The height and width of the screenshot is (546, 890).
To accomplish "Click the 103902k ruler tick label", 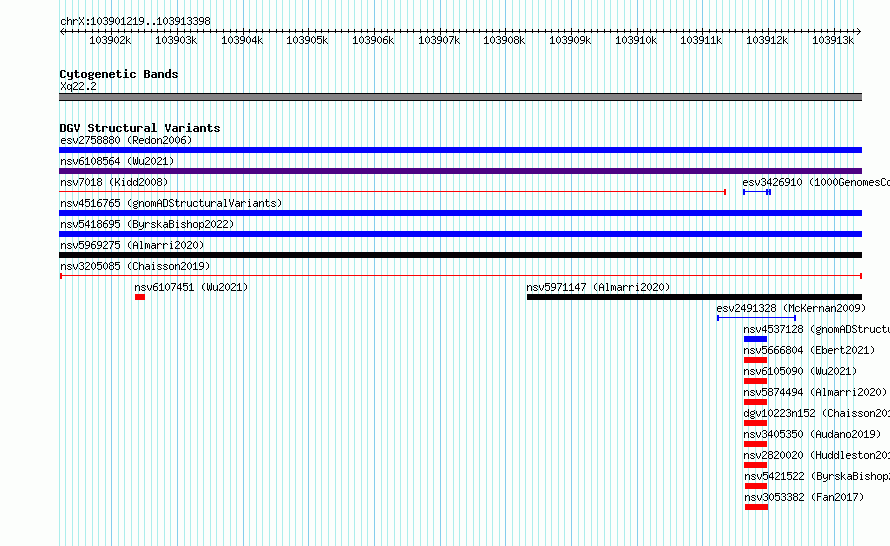I will [110, 40].
